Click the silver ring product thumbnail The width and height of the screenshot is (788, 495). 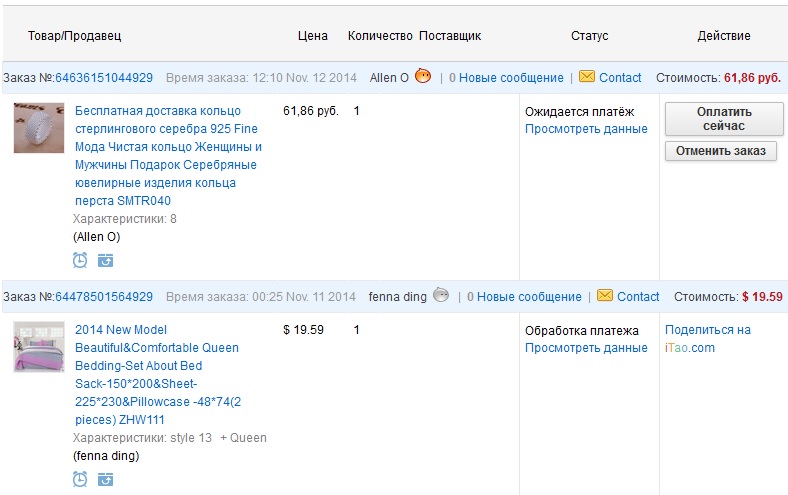[x=39, y=128]
